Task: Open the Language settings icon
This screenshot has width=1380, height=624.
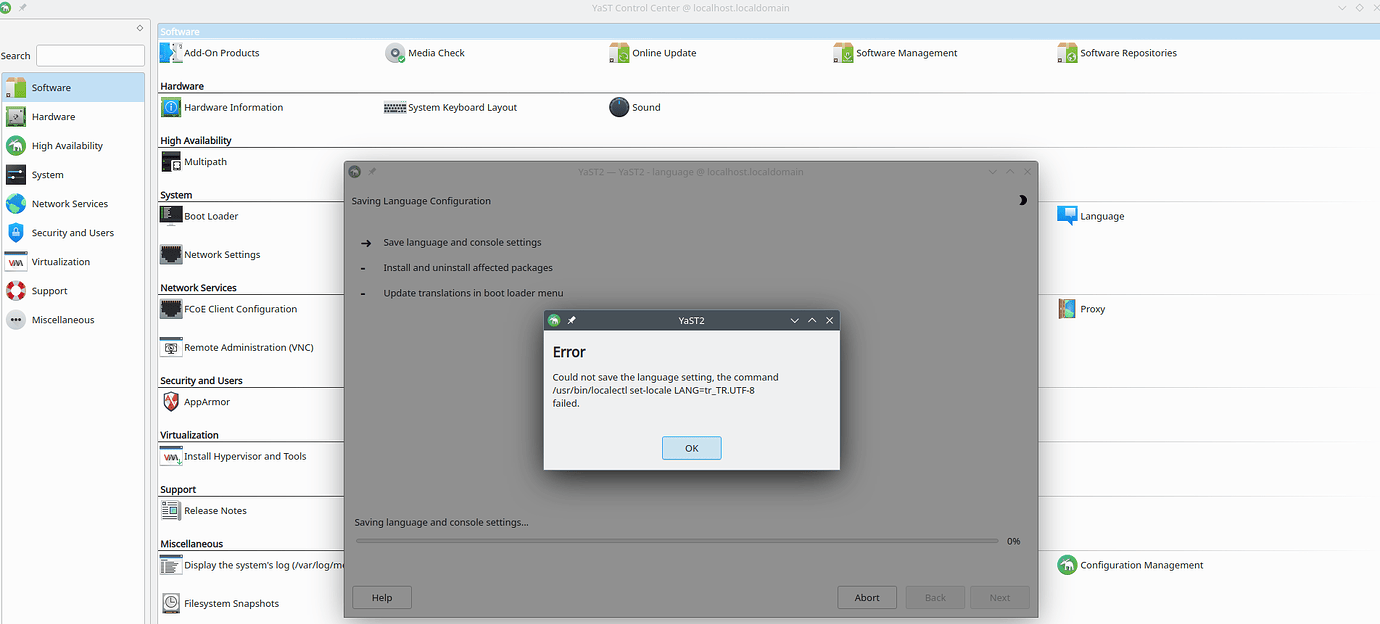Action: pyautogui.click(x=1066, y=215)
